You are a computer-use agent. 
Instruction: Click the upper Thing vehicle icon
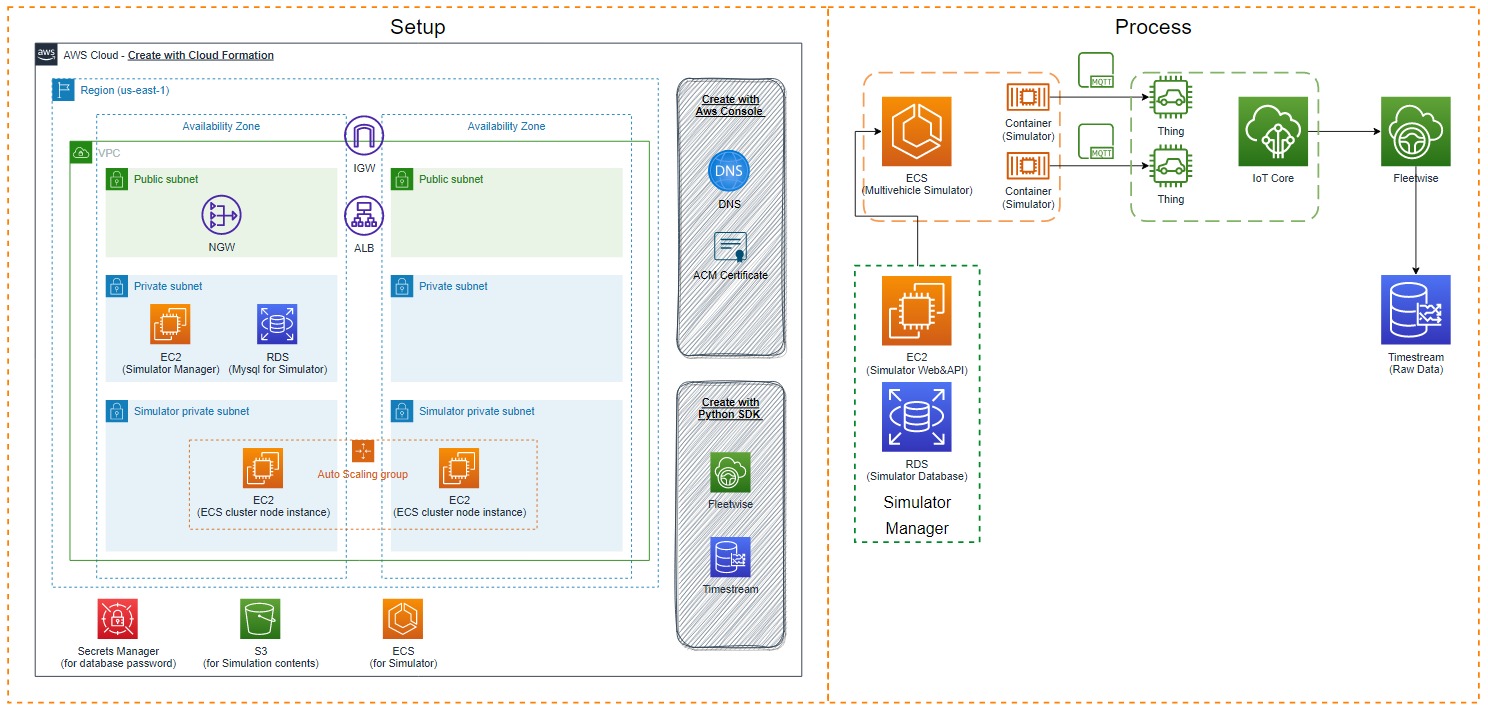coord(1170,98)
